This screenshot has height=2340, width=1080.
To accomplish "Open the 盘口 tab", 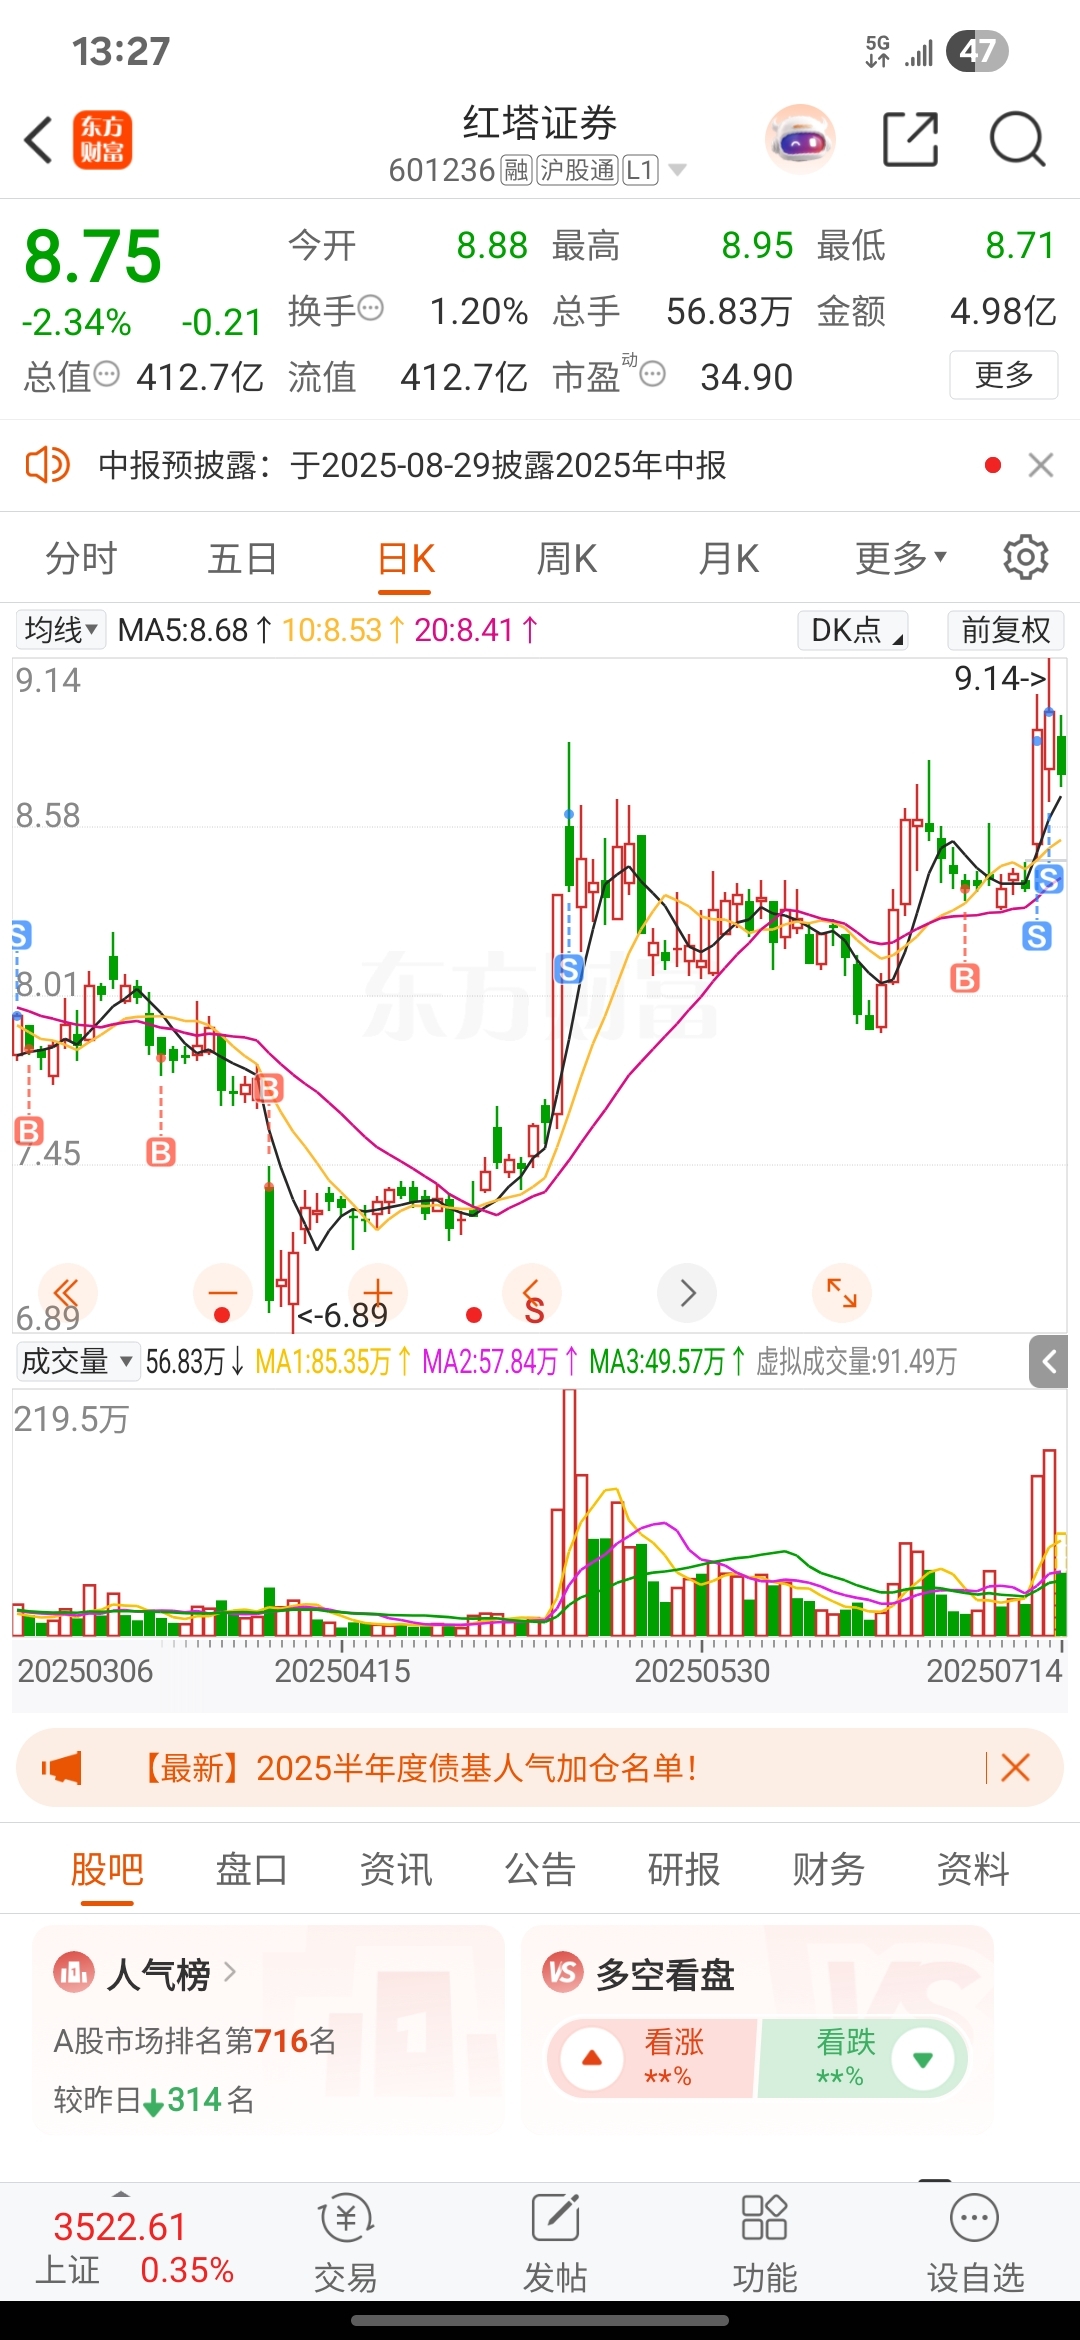I will (251, 1868).
